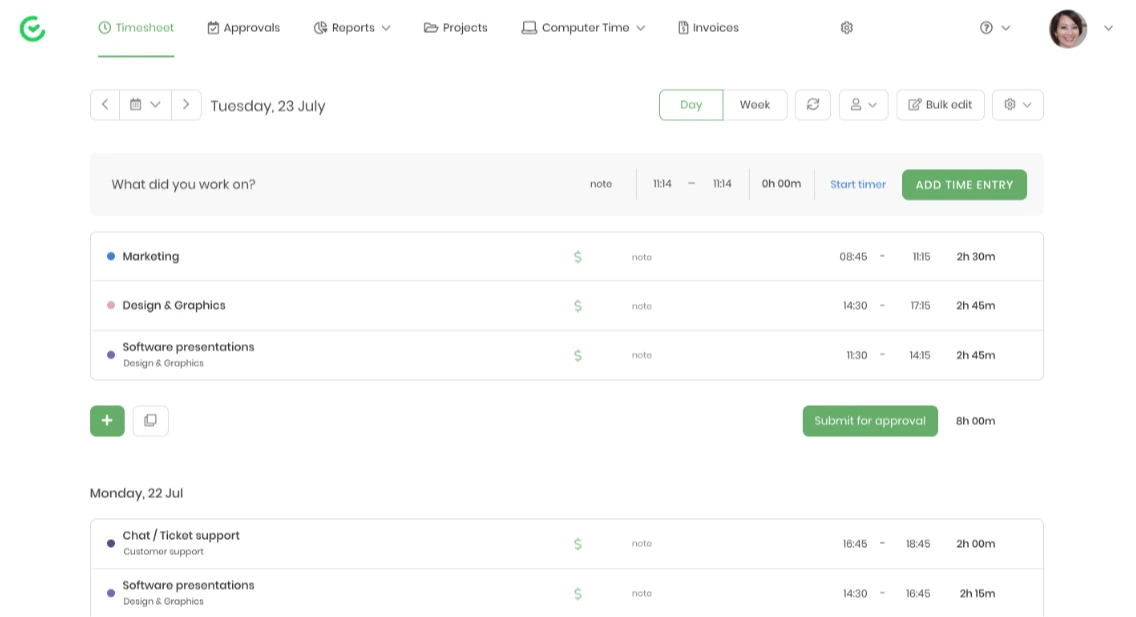Click the 0h 00m duration in the entry bar
This screenshot has height=617, width=1136.
point(781,184)
